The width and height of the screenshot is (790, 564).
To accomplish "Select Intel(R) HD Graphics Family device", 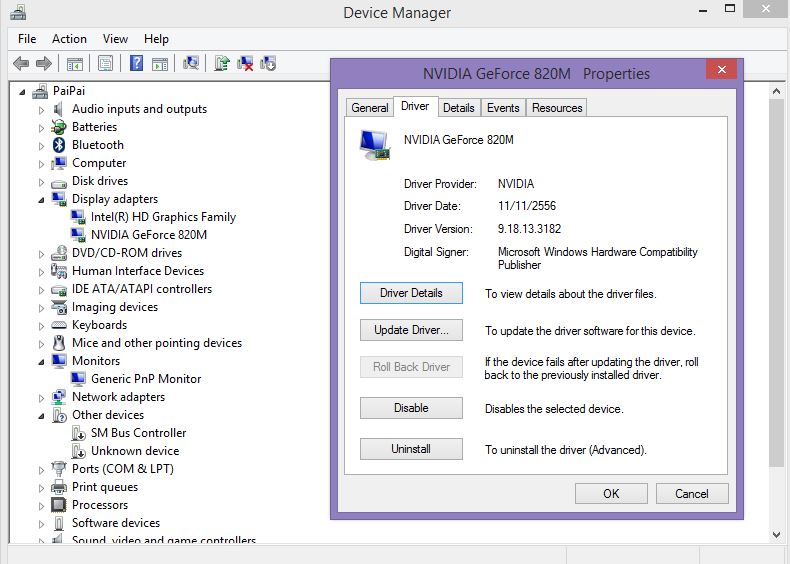I will pos(163,217).
